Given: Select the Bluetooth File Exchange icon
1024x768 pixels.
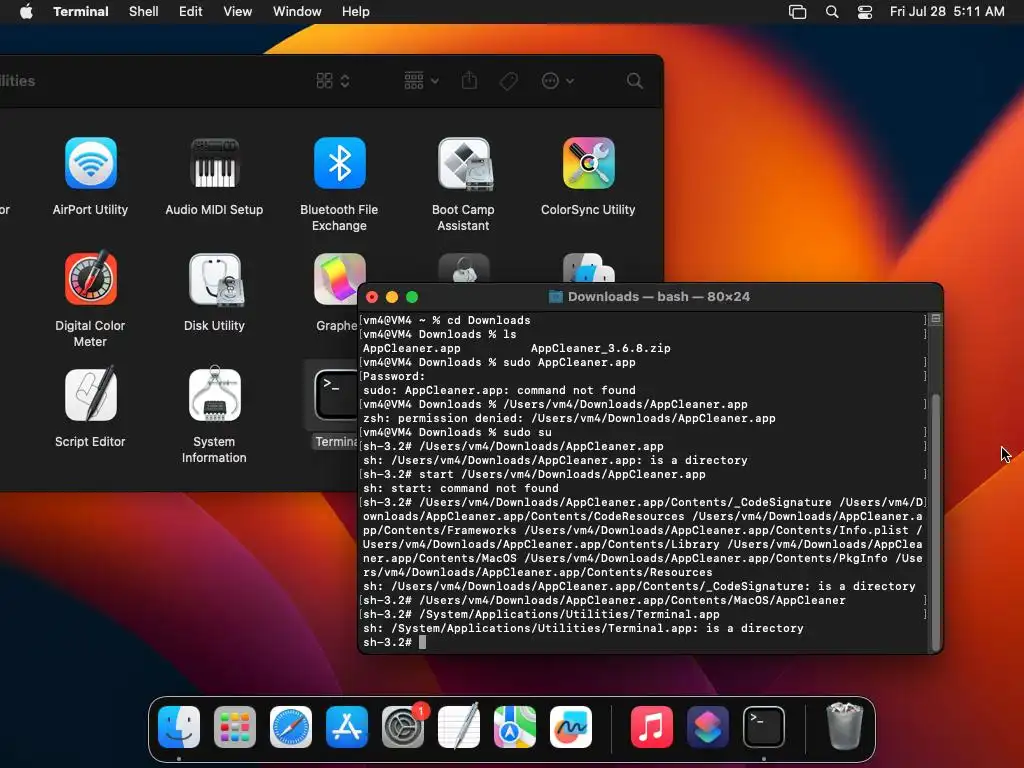Looking at the screenshot, I should pos(340,163).
